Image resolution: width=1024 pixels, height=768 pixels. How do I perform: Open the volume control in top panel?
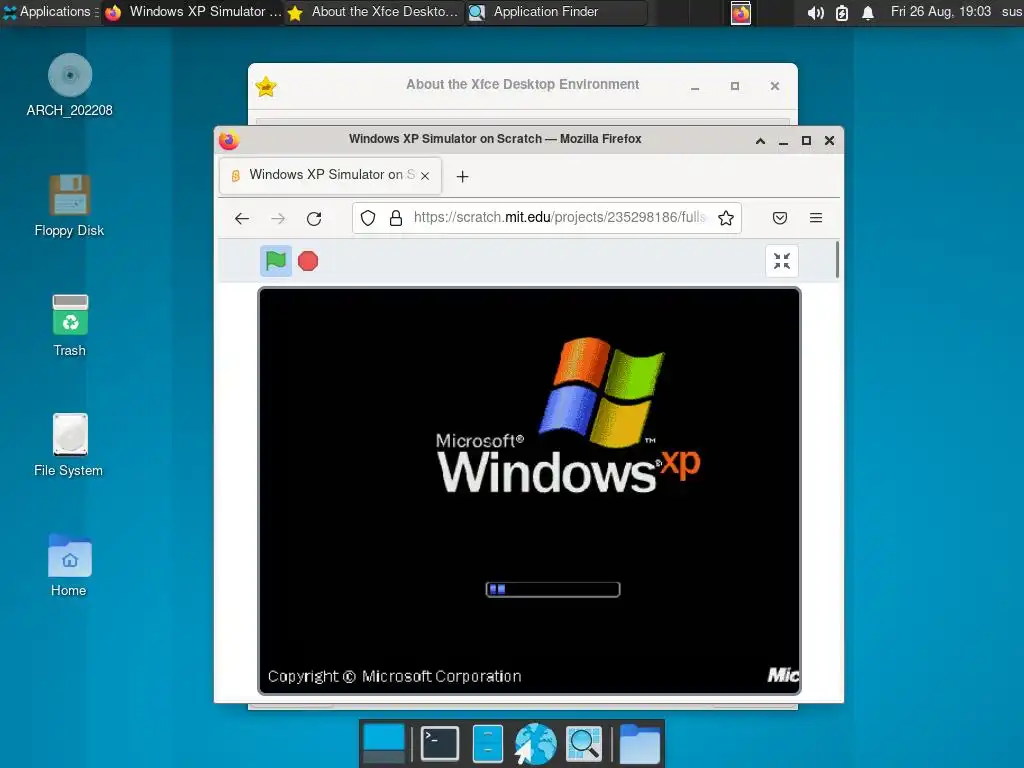pyautogui.click(x=815, y=12)
